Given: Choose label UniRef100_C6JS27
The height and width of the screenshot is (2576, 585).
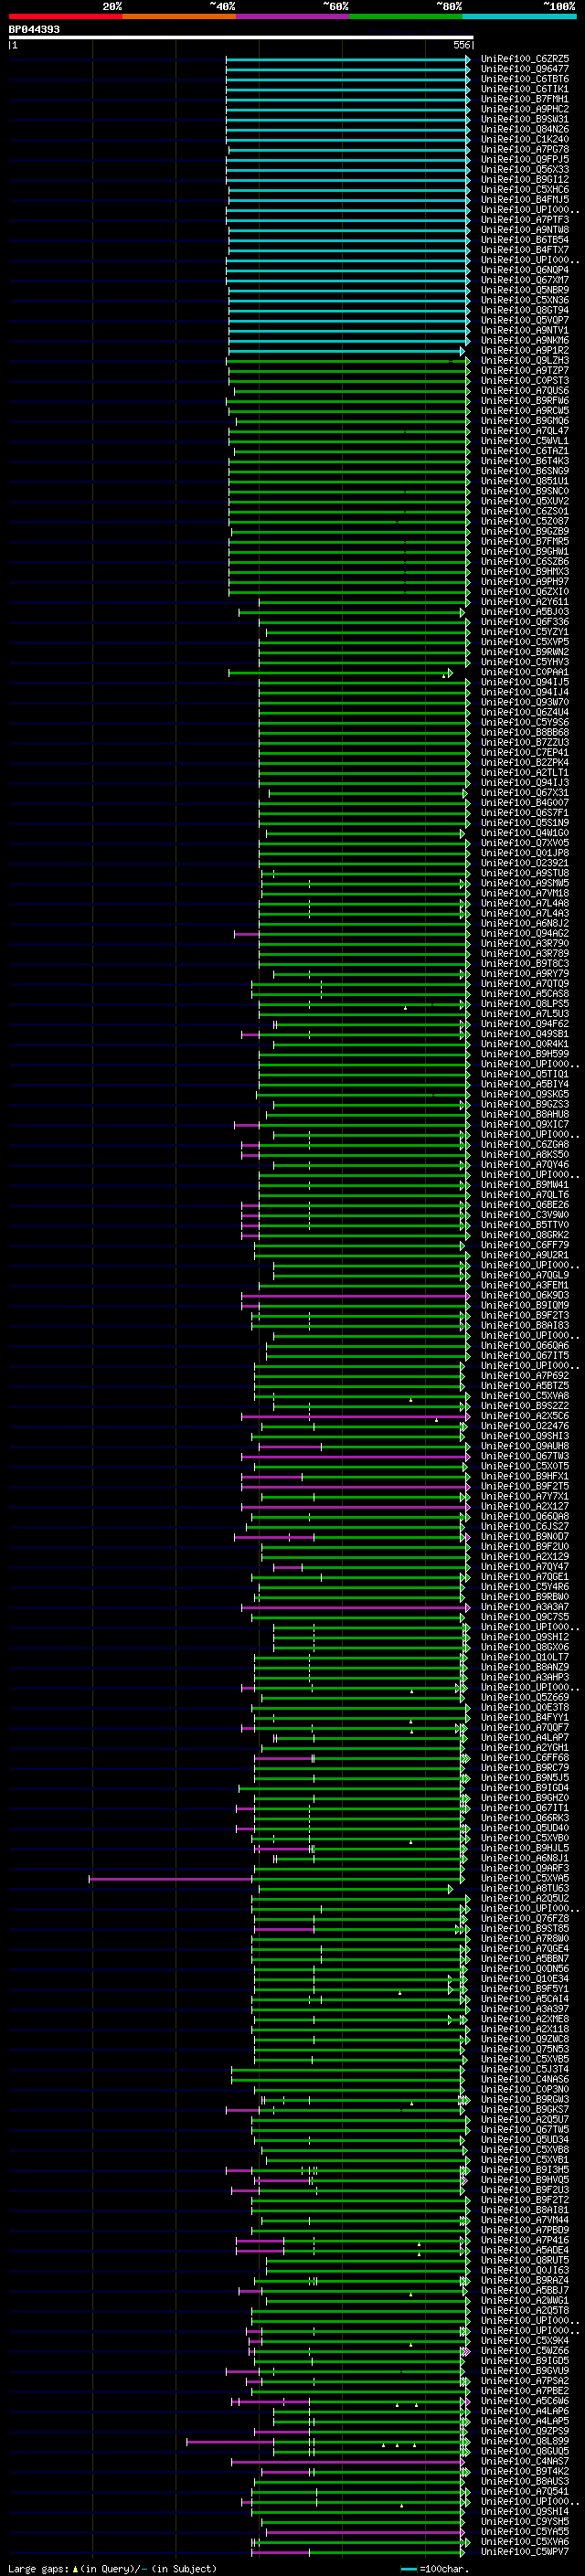Looking at the screenshot, I should 525,1527.
